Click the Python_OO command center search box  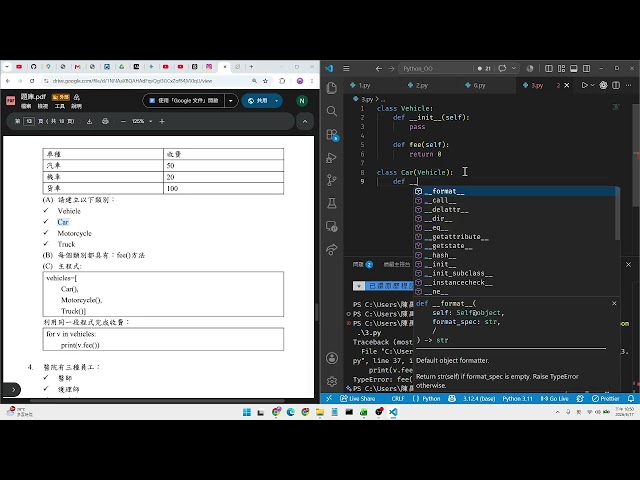[x=436, y=68]
